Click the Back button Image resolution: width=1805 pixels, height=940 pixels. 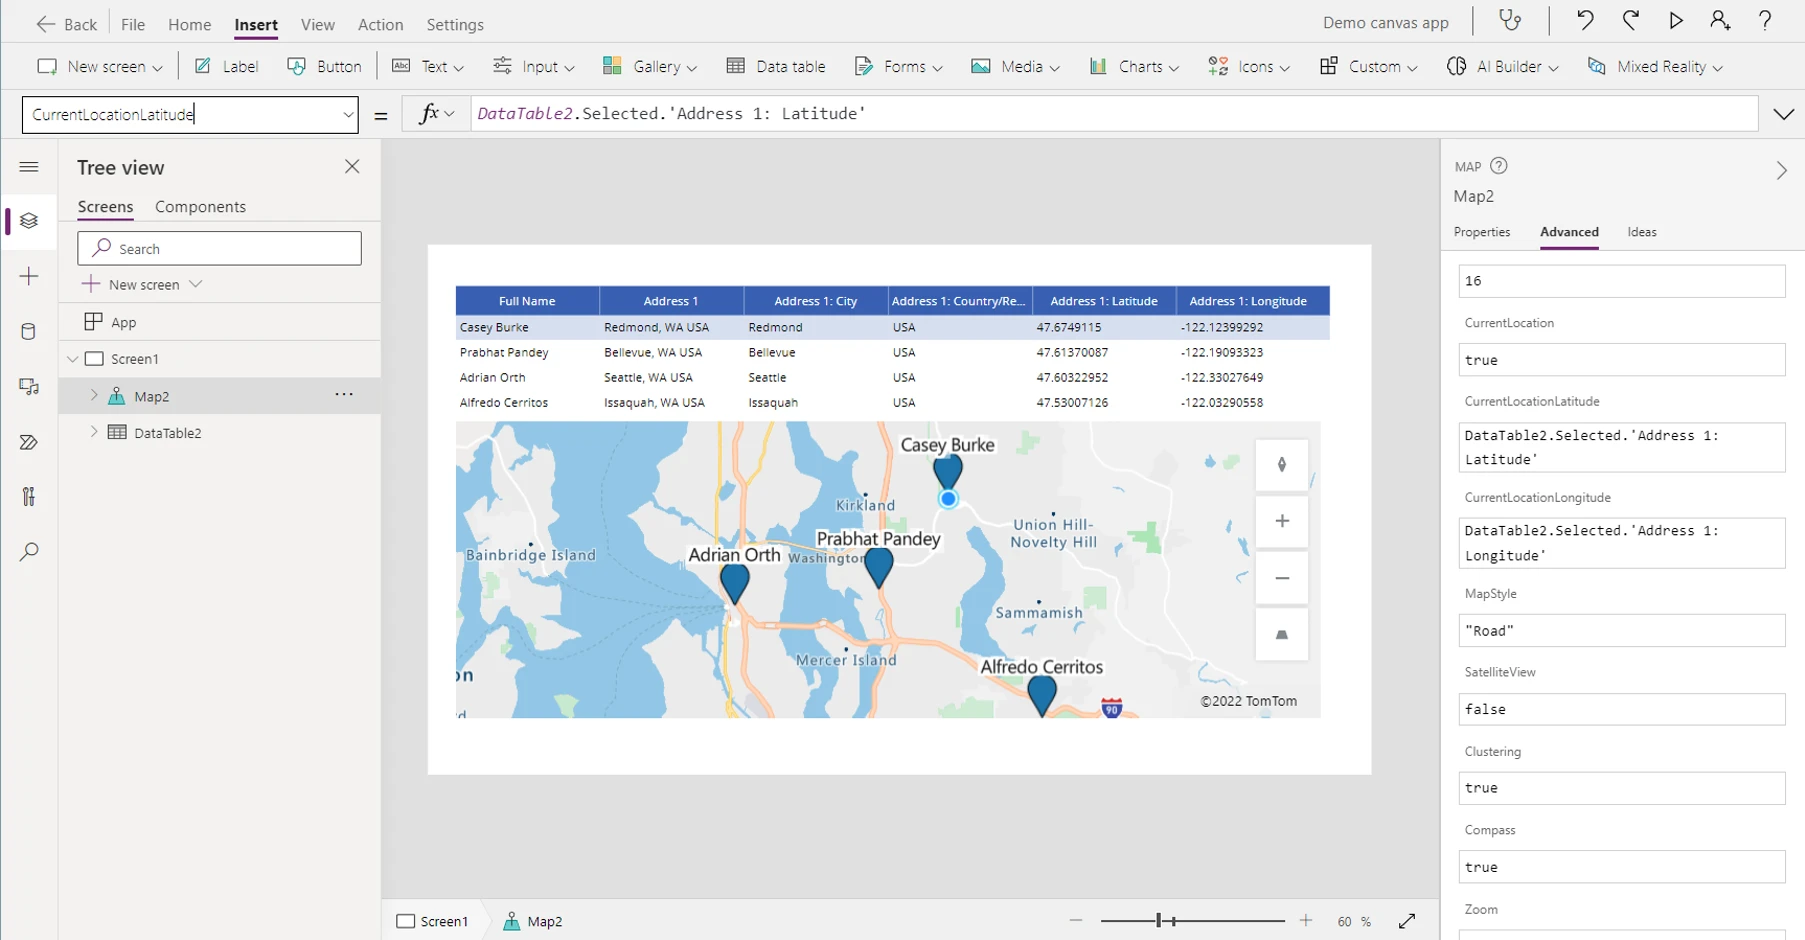pyautogui.click(x=66, y=24)
